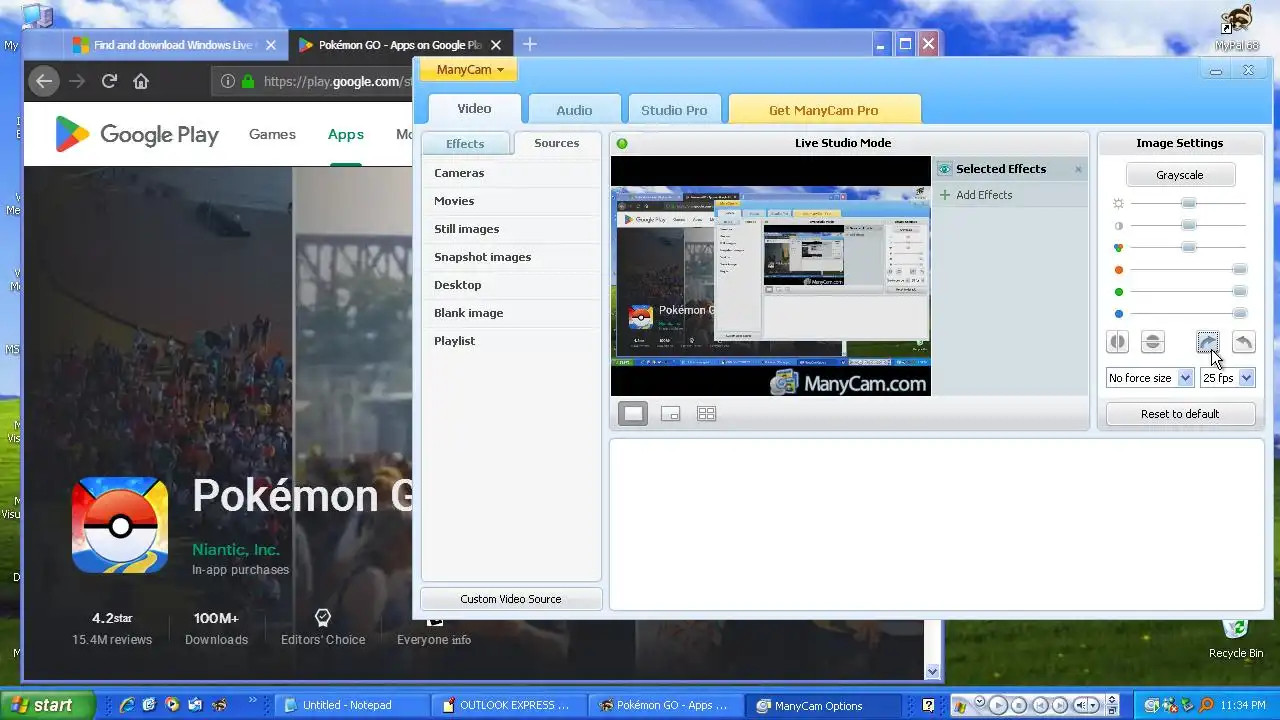This screenshot has height=720, width=1280.
Task: Reload the Google Play page
Action: point(109,81)
